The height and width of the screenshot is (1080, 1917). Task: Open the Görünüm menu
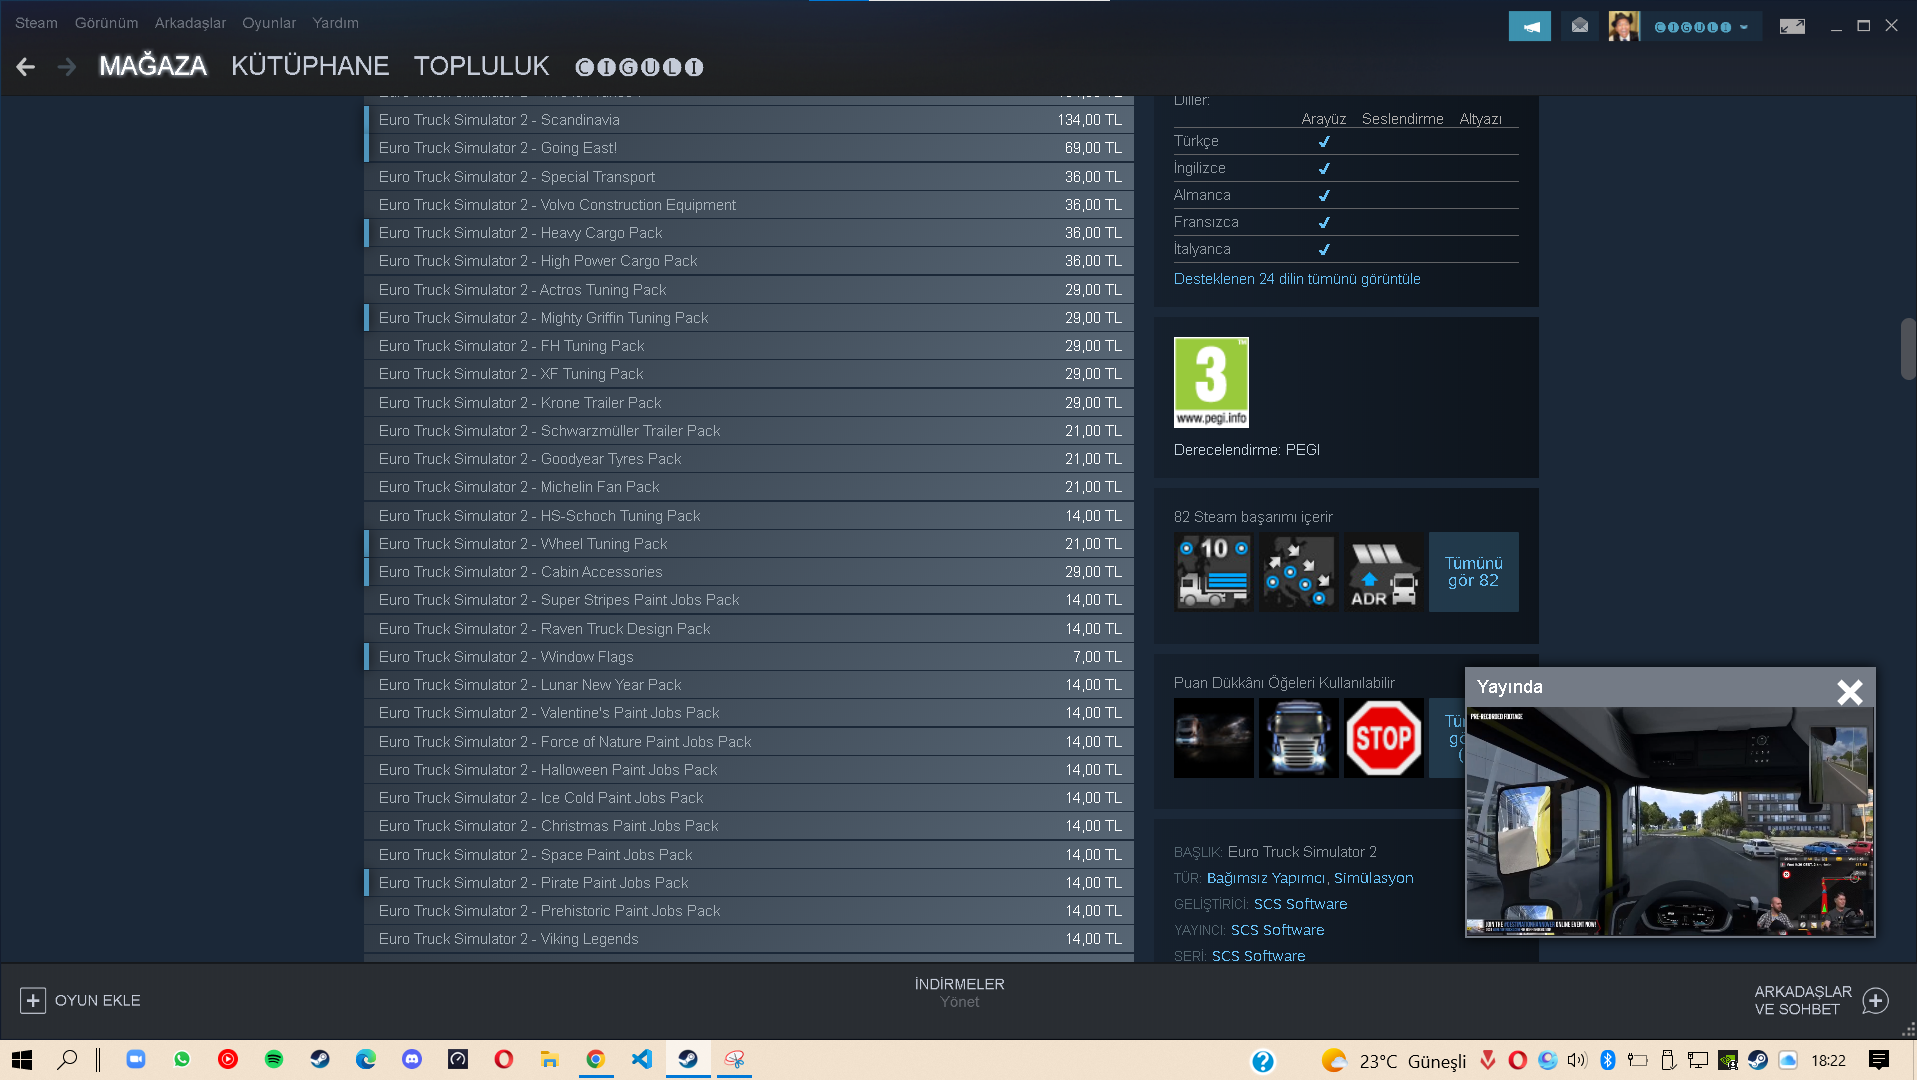(x=106, y=22)
